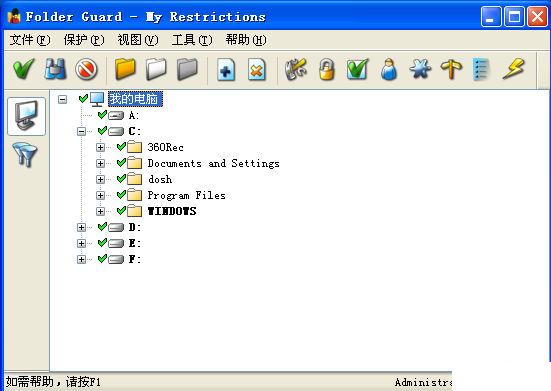Open the 文件(F) menu
The height and width of the screenshot is (391, 551).
tap(30, 40)
